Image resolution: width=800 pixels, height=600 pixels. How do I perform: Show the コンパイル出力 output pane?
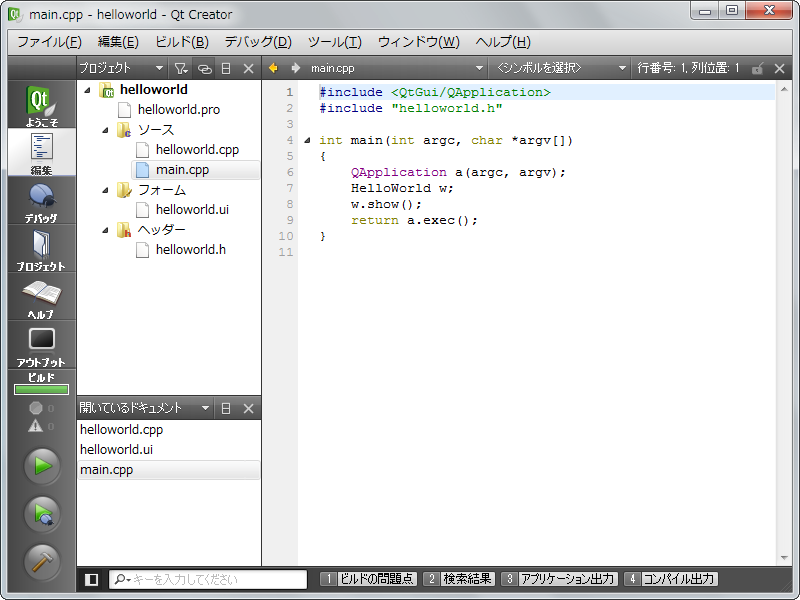click(x=671, y=579)
